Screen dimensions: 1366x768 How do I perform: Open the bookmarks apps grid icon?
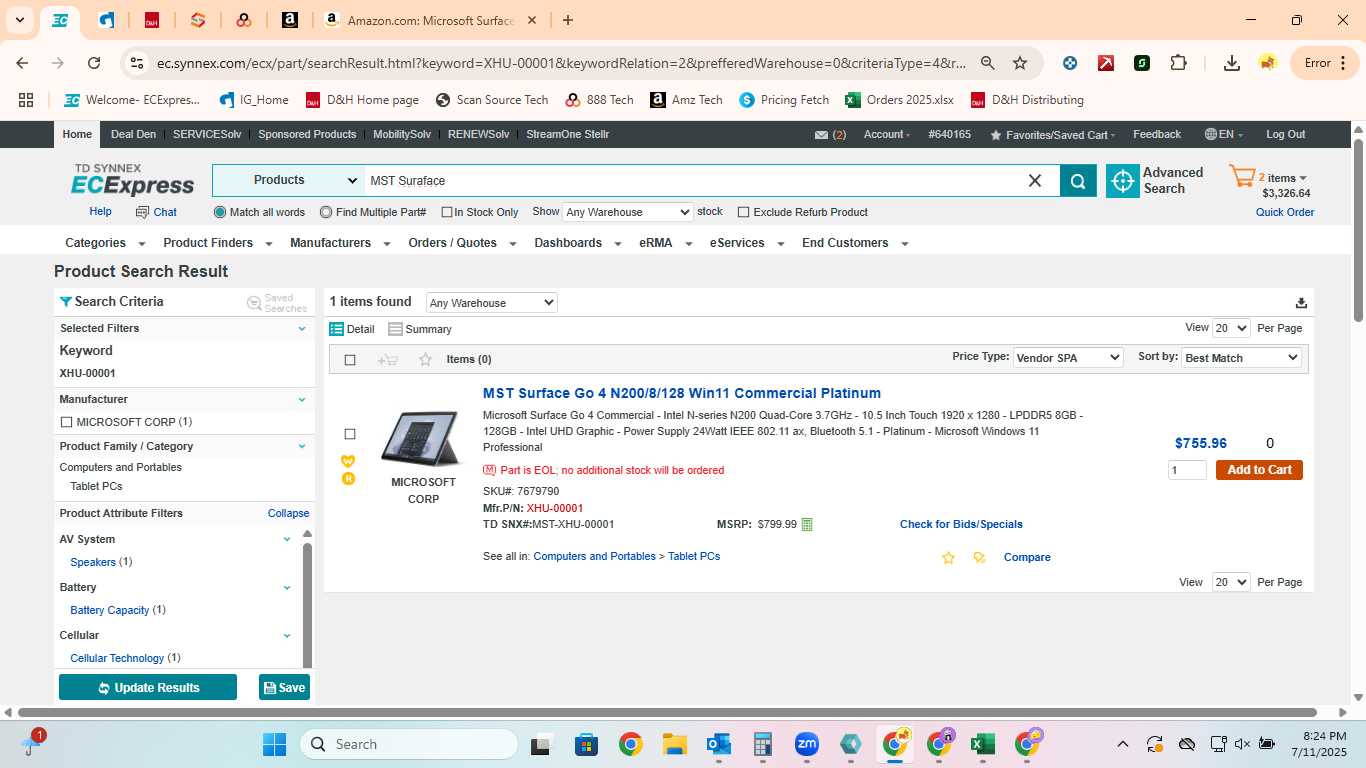point(26,100)
